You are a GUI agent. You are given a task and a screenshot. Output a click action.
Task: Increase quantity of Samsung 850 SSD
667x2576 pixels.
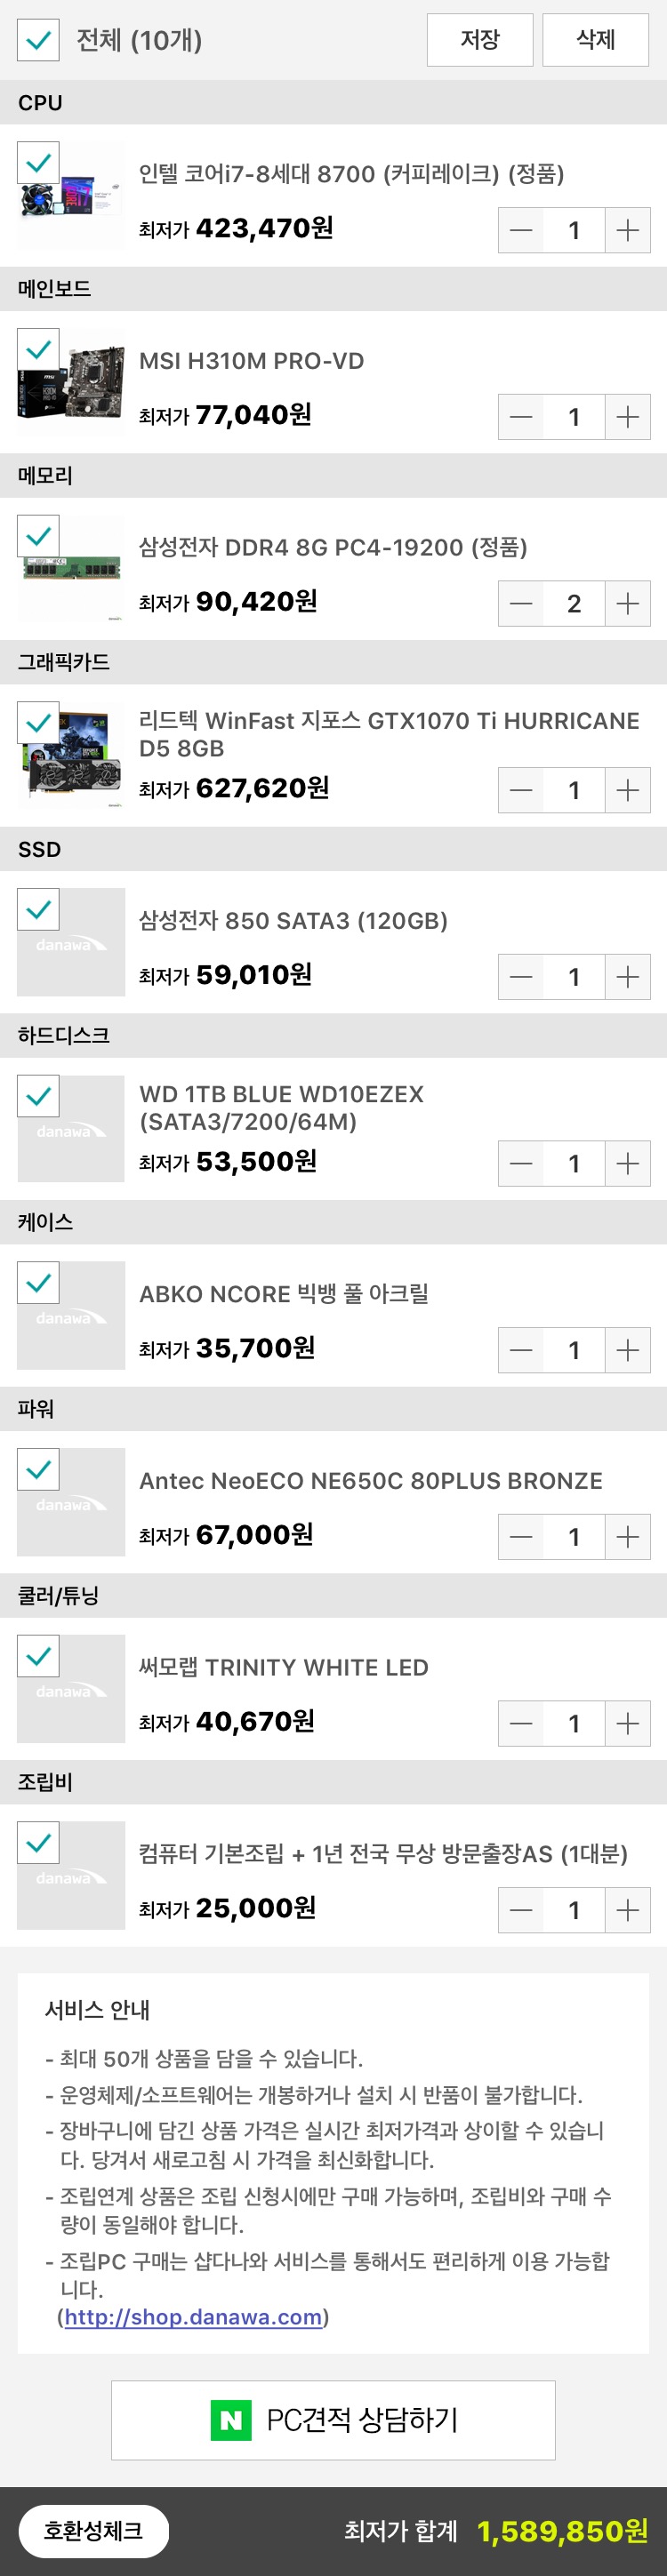(x=627, y=977)
